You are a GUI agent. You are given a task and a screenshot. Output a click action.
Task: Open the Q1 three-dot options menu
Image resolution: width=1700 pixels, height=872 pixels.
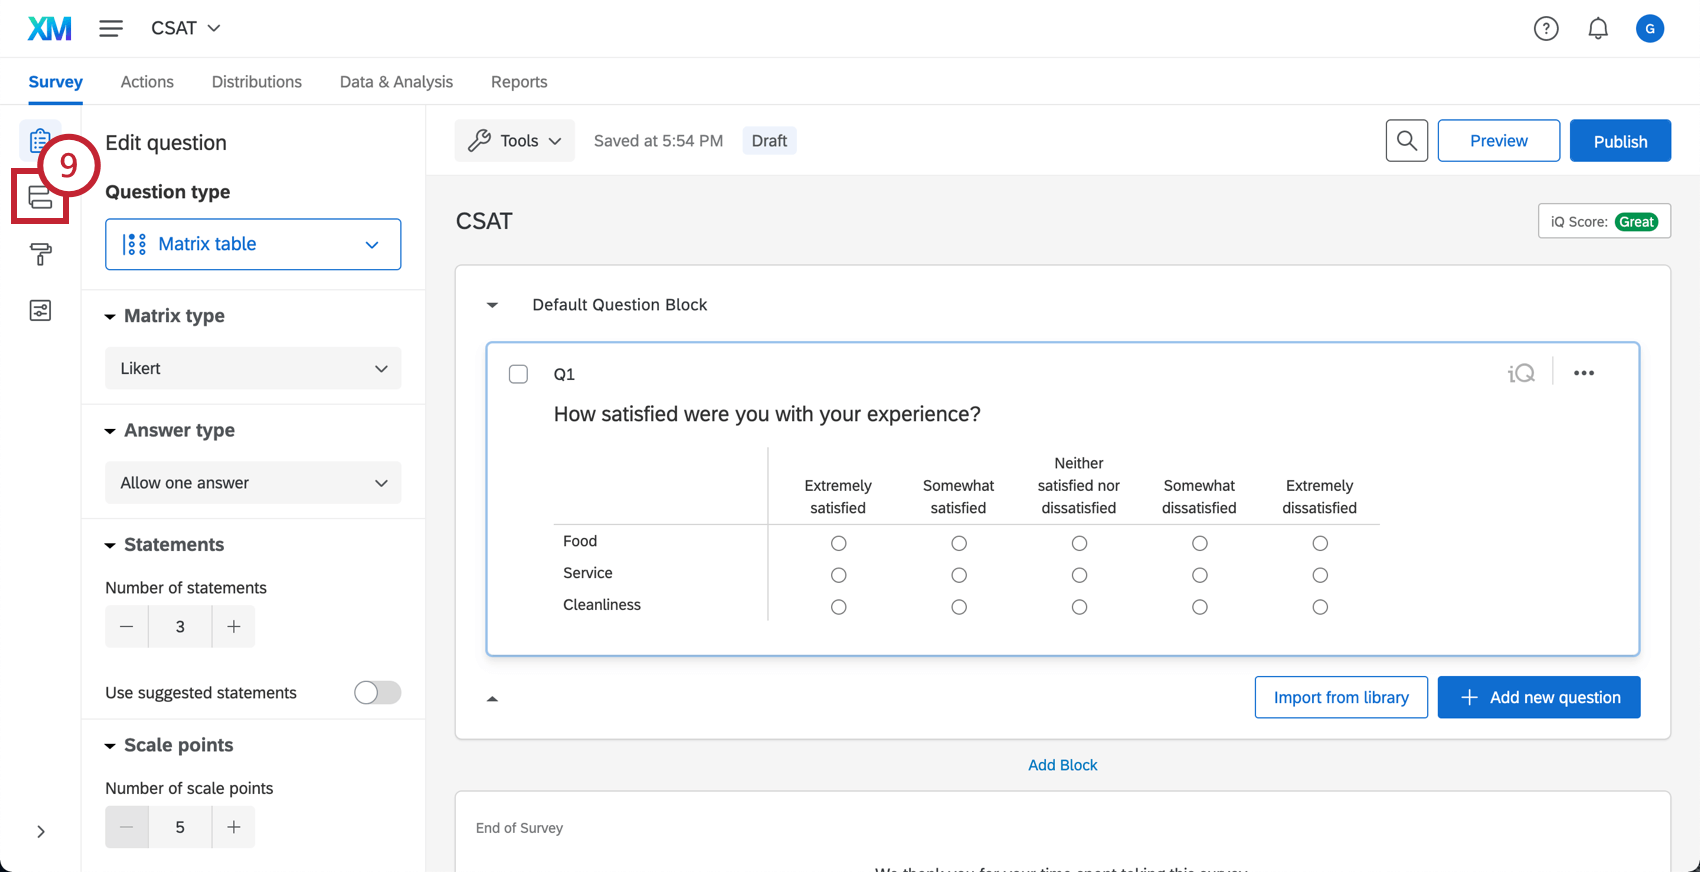point(1584,373)
